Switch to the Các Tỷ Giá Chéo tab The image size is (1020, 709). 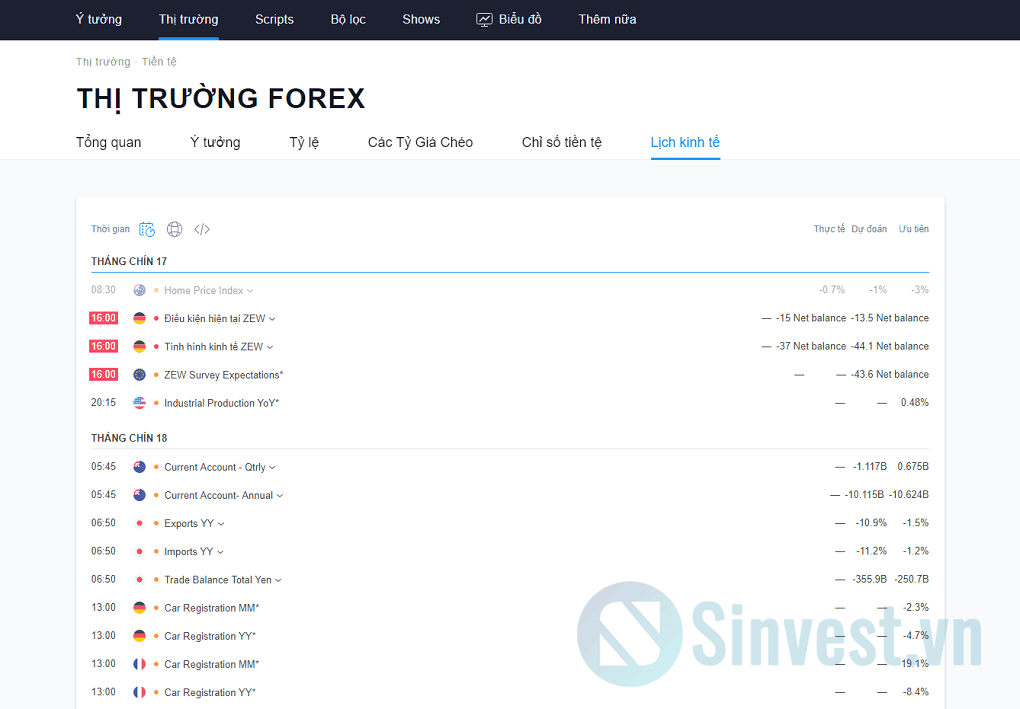point(420,142)
